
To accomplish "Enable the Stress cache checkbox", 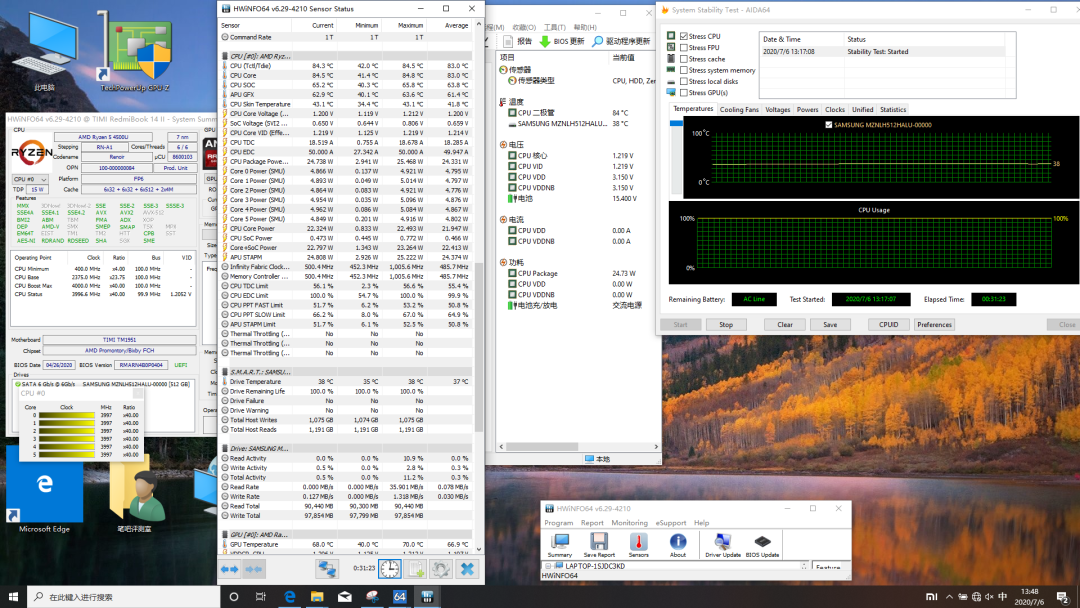I will click(684, 59).
